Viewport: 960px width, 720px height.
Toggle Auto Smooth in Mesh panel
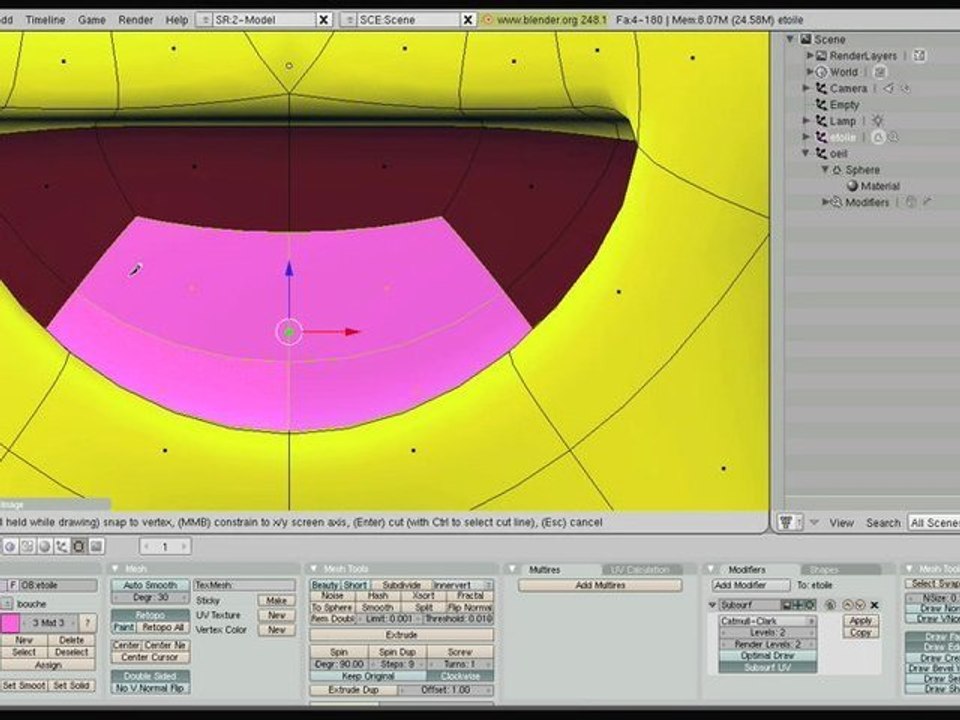tap(150, 585)
